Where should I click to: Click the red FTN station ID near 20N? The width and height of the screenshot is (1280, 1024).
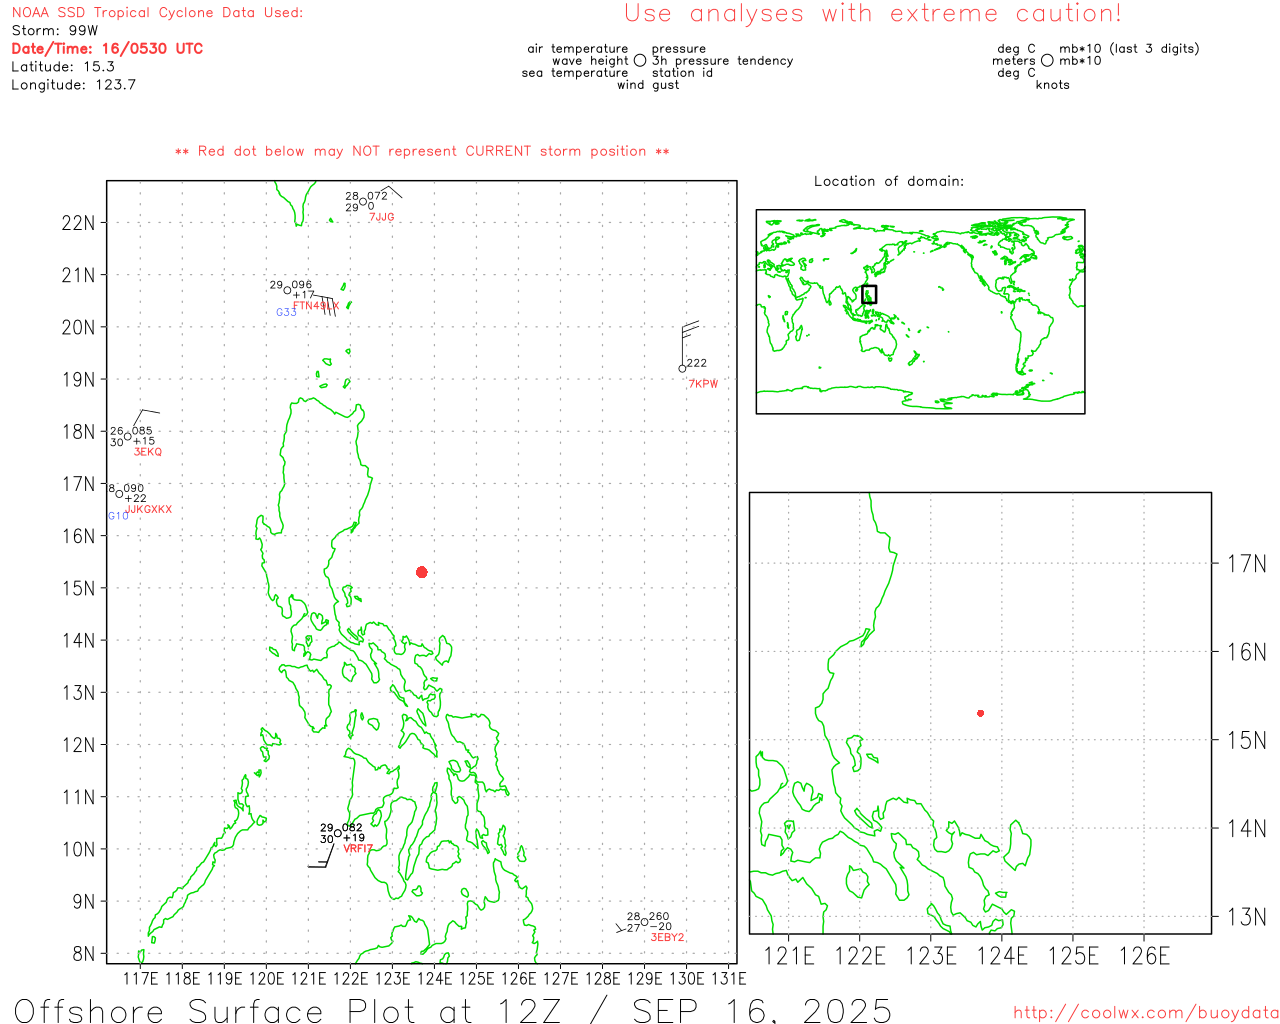(x=316, y=306)
